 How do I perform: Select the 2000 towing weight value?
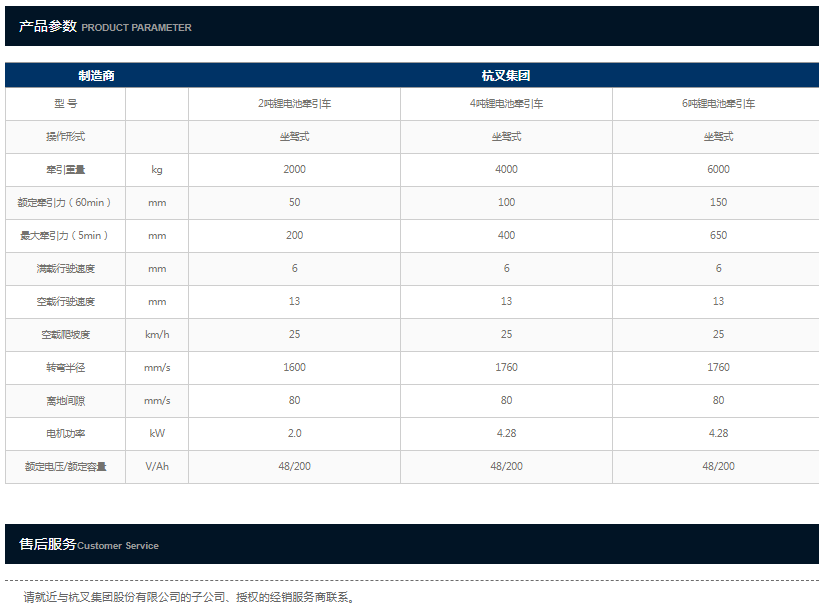pyautogui.click(x=295, y=169)
